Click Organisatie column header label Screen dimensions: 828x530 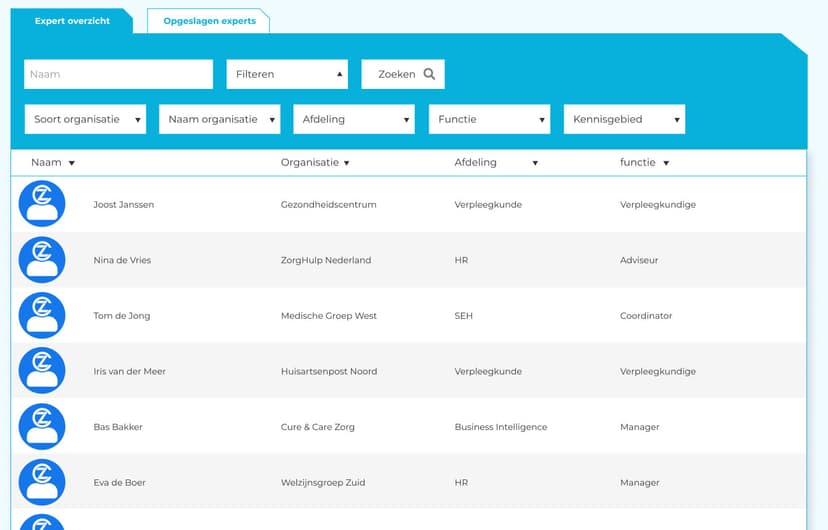click(x=309, y=163)
